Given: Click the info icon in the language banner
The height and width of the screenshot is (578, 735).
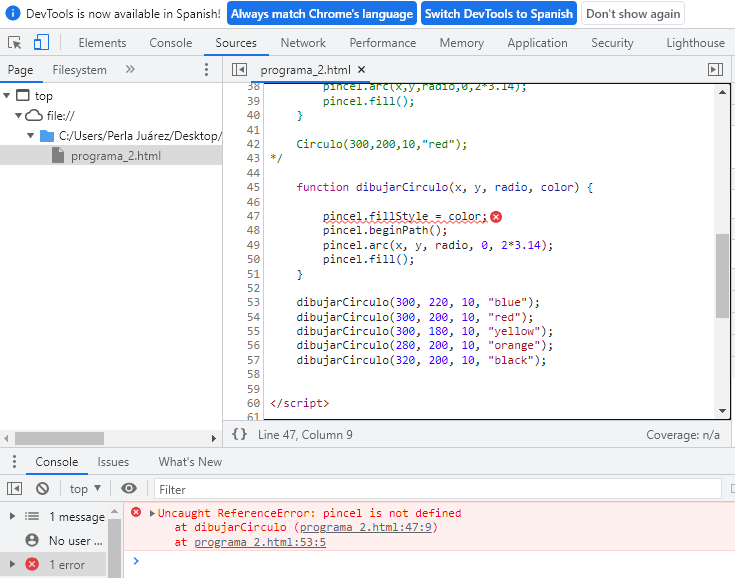Looking at the screenshot, I should pos(13,13).
